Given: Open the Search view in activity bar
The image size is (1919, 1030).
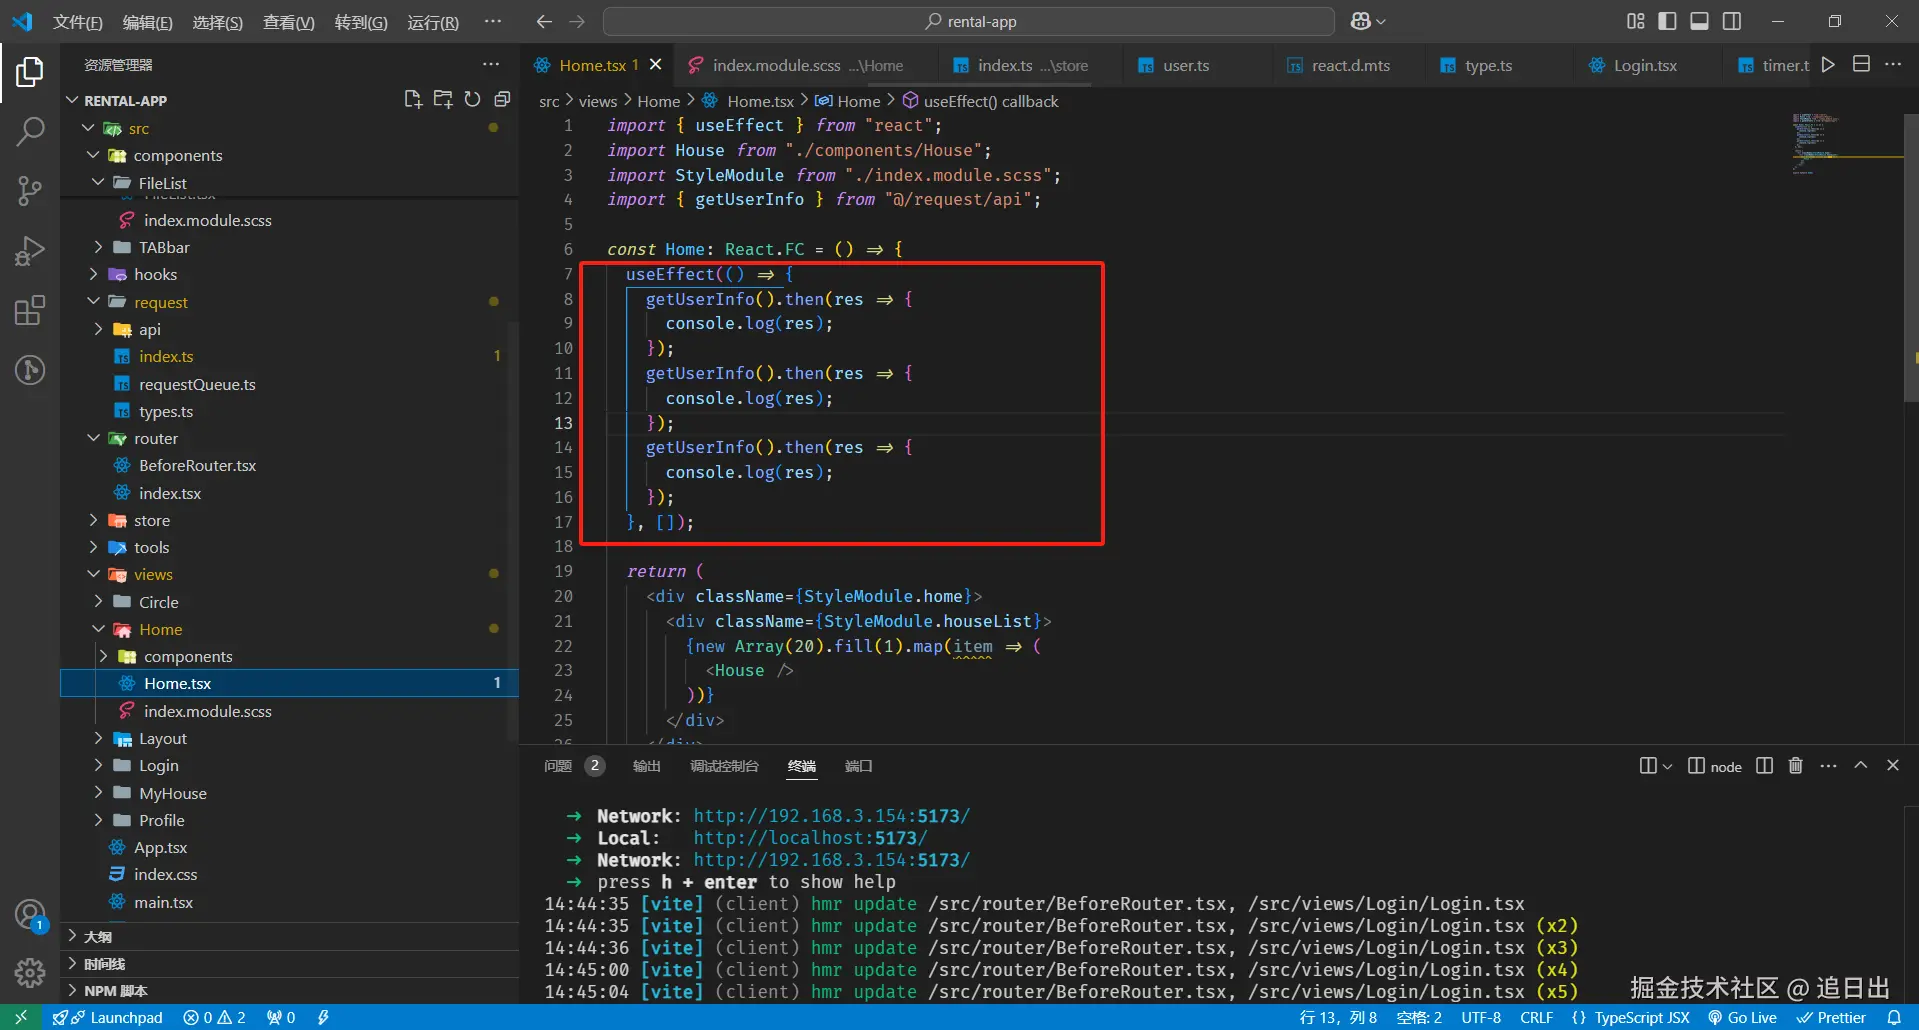Looking at the screenshot, I should (x=30, y=131).
